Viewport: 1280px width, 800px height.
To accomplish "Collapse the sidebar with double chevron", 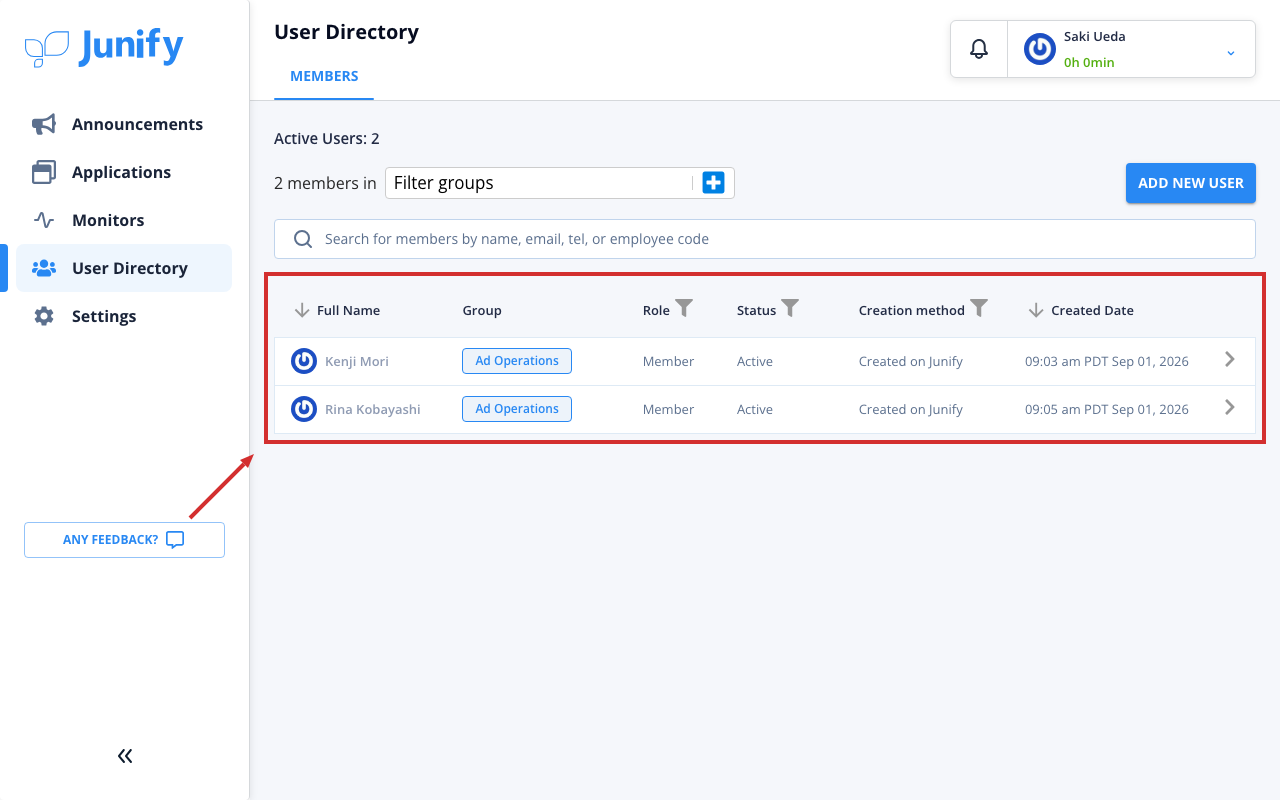I will [125, 756].
